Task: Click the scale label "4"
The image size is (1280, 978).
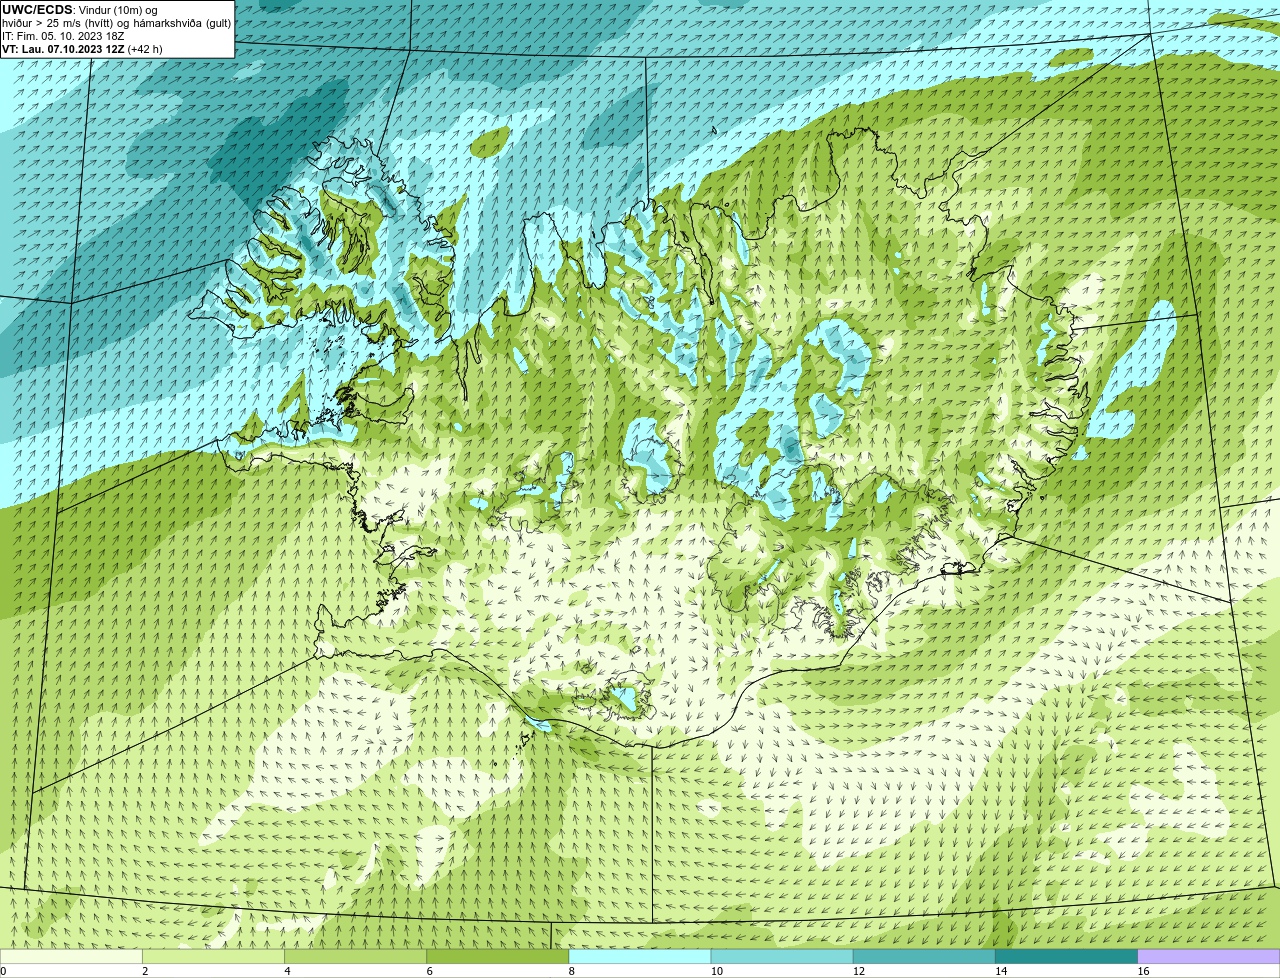Action: [287, 971]
